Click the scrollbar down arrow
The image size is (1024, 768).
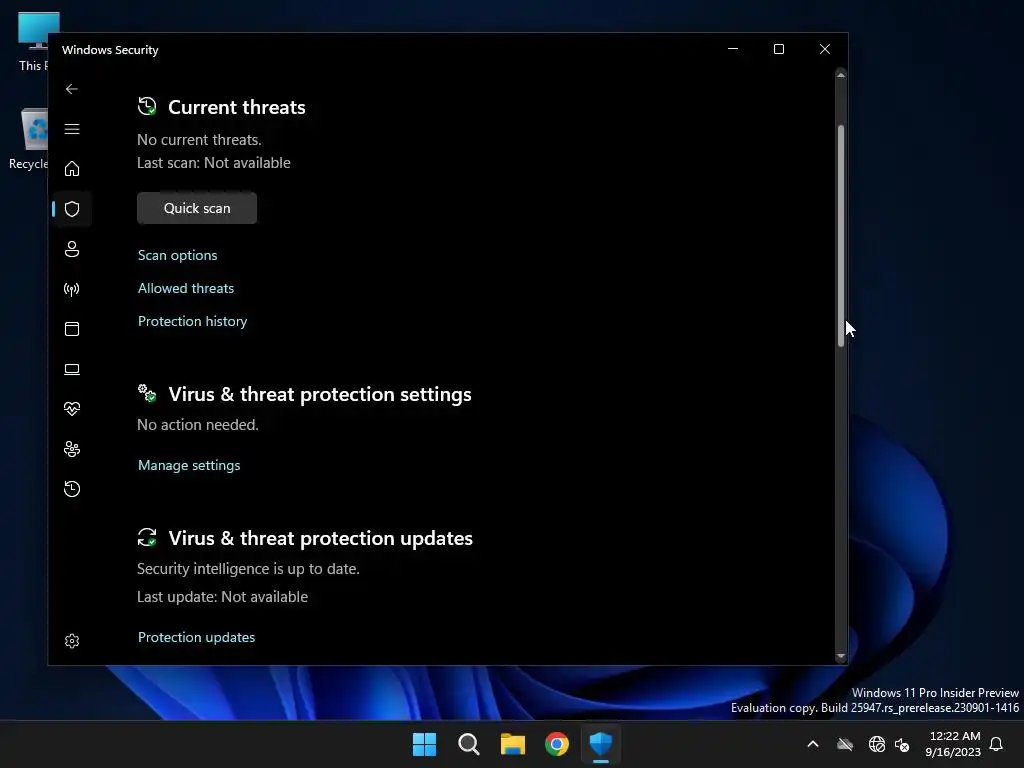pos(841,656)
